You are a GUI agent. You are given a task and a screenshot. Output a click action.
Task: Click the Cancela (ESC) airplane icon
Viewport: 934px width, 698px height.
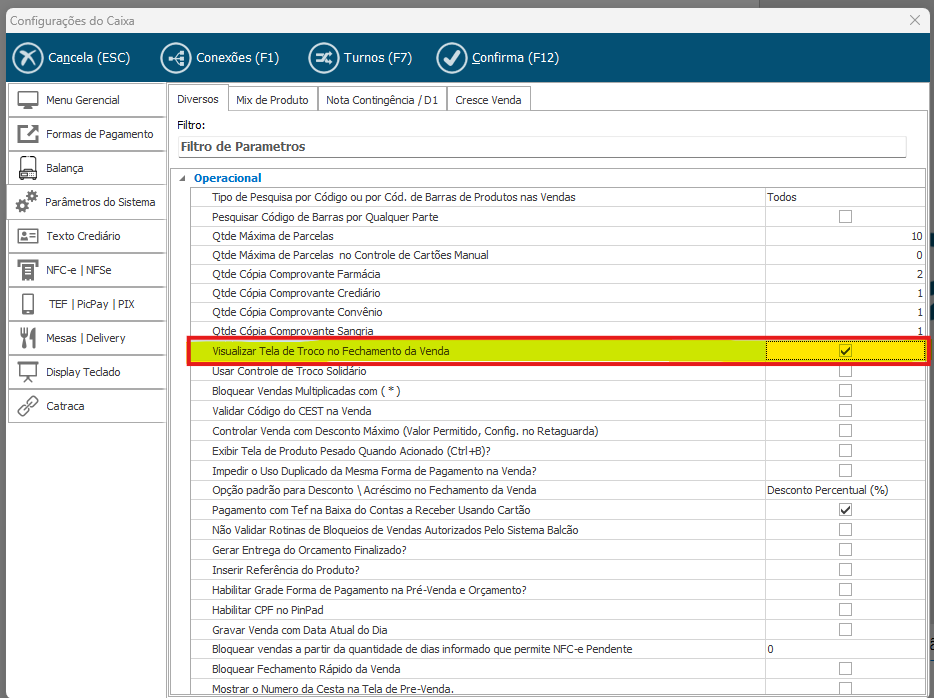click(x=28, y=58)
